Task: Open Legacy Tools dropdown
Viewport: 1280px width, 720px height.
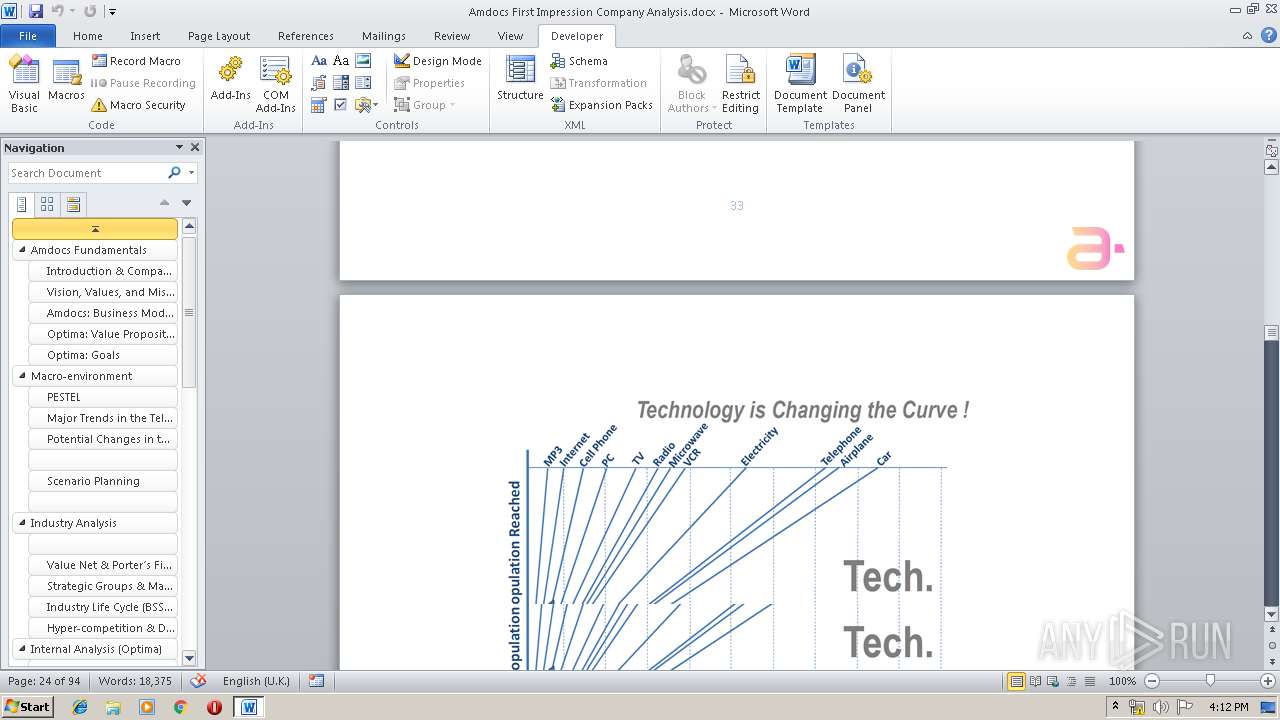Action: (x=366, y=105)
